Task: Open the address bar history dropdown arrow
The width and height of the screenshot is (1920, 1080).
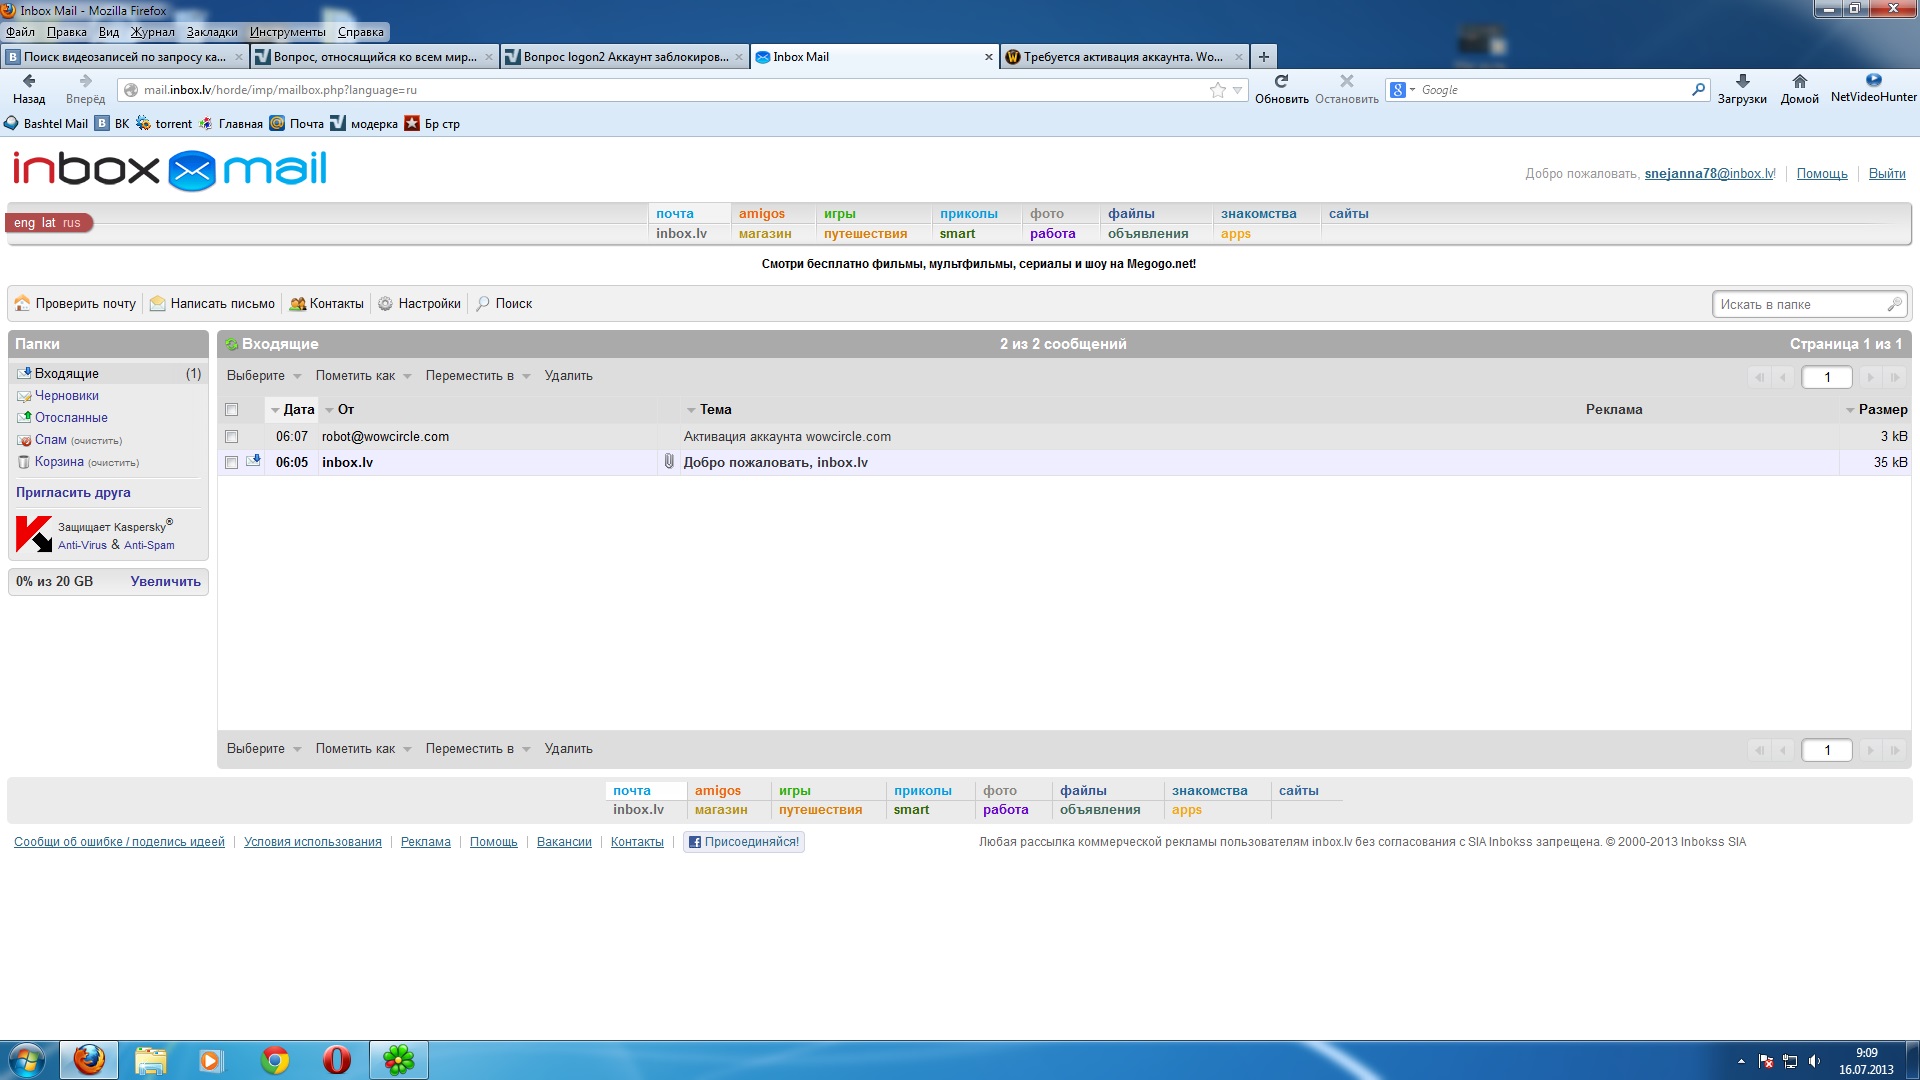Action: pyautogui.click(x=1237, y=90)
